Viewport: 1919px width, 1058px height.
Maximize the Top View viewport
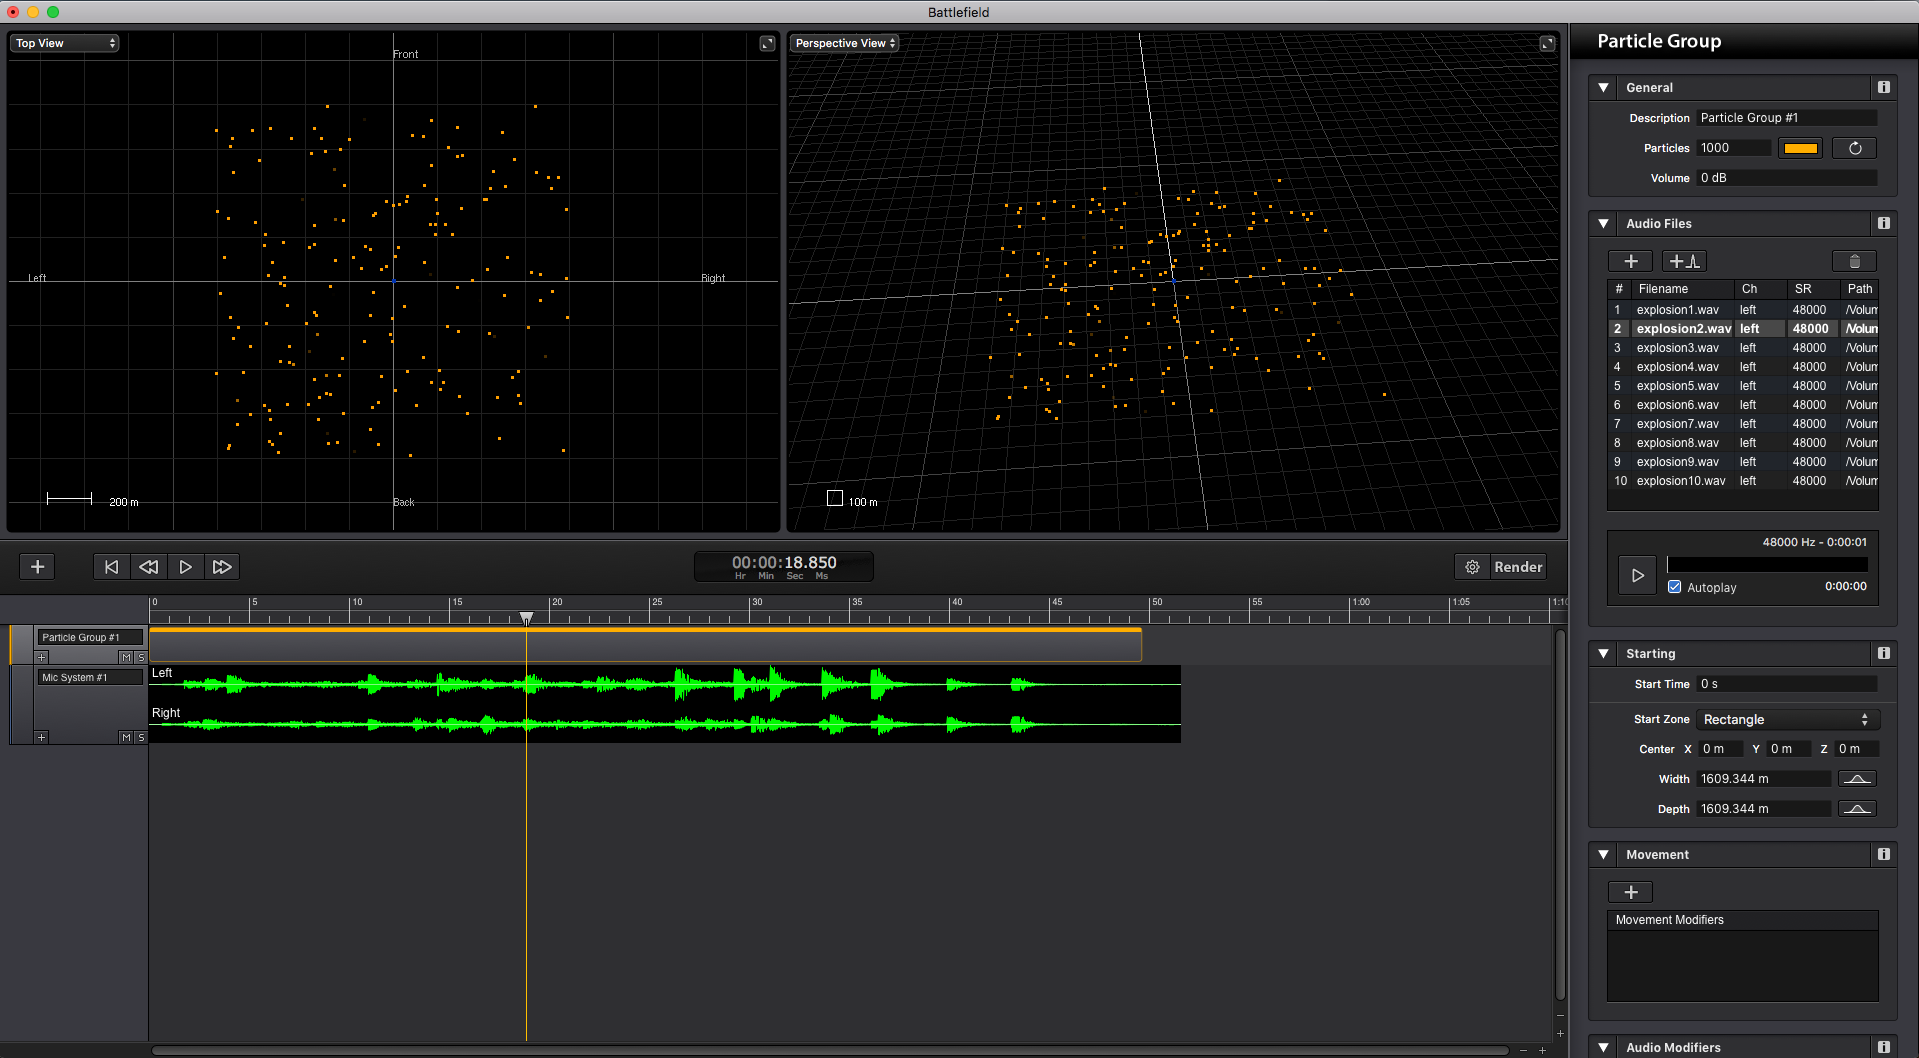tap(767, 43)
